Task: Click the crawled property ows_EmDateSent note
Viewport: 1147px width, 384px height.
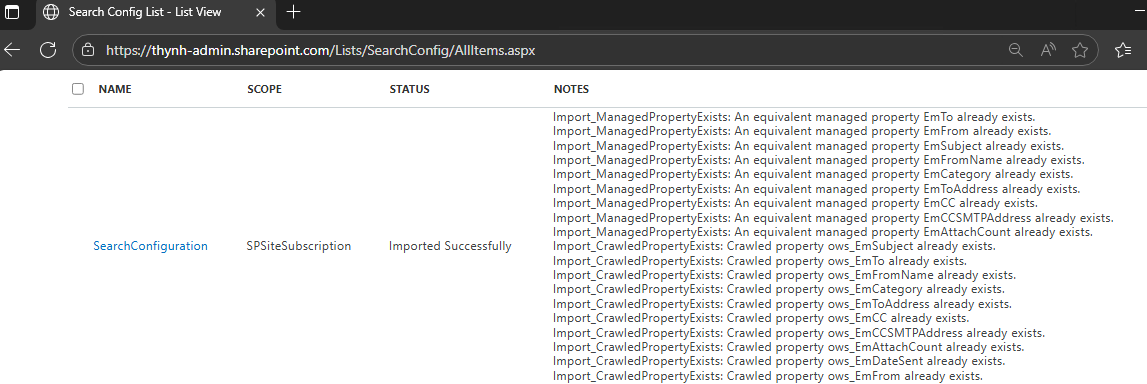Action: 779,361
